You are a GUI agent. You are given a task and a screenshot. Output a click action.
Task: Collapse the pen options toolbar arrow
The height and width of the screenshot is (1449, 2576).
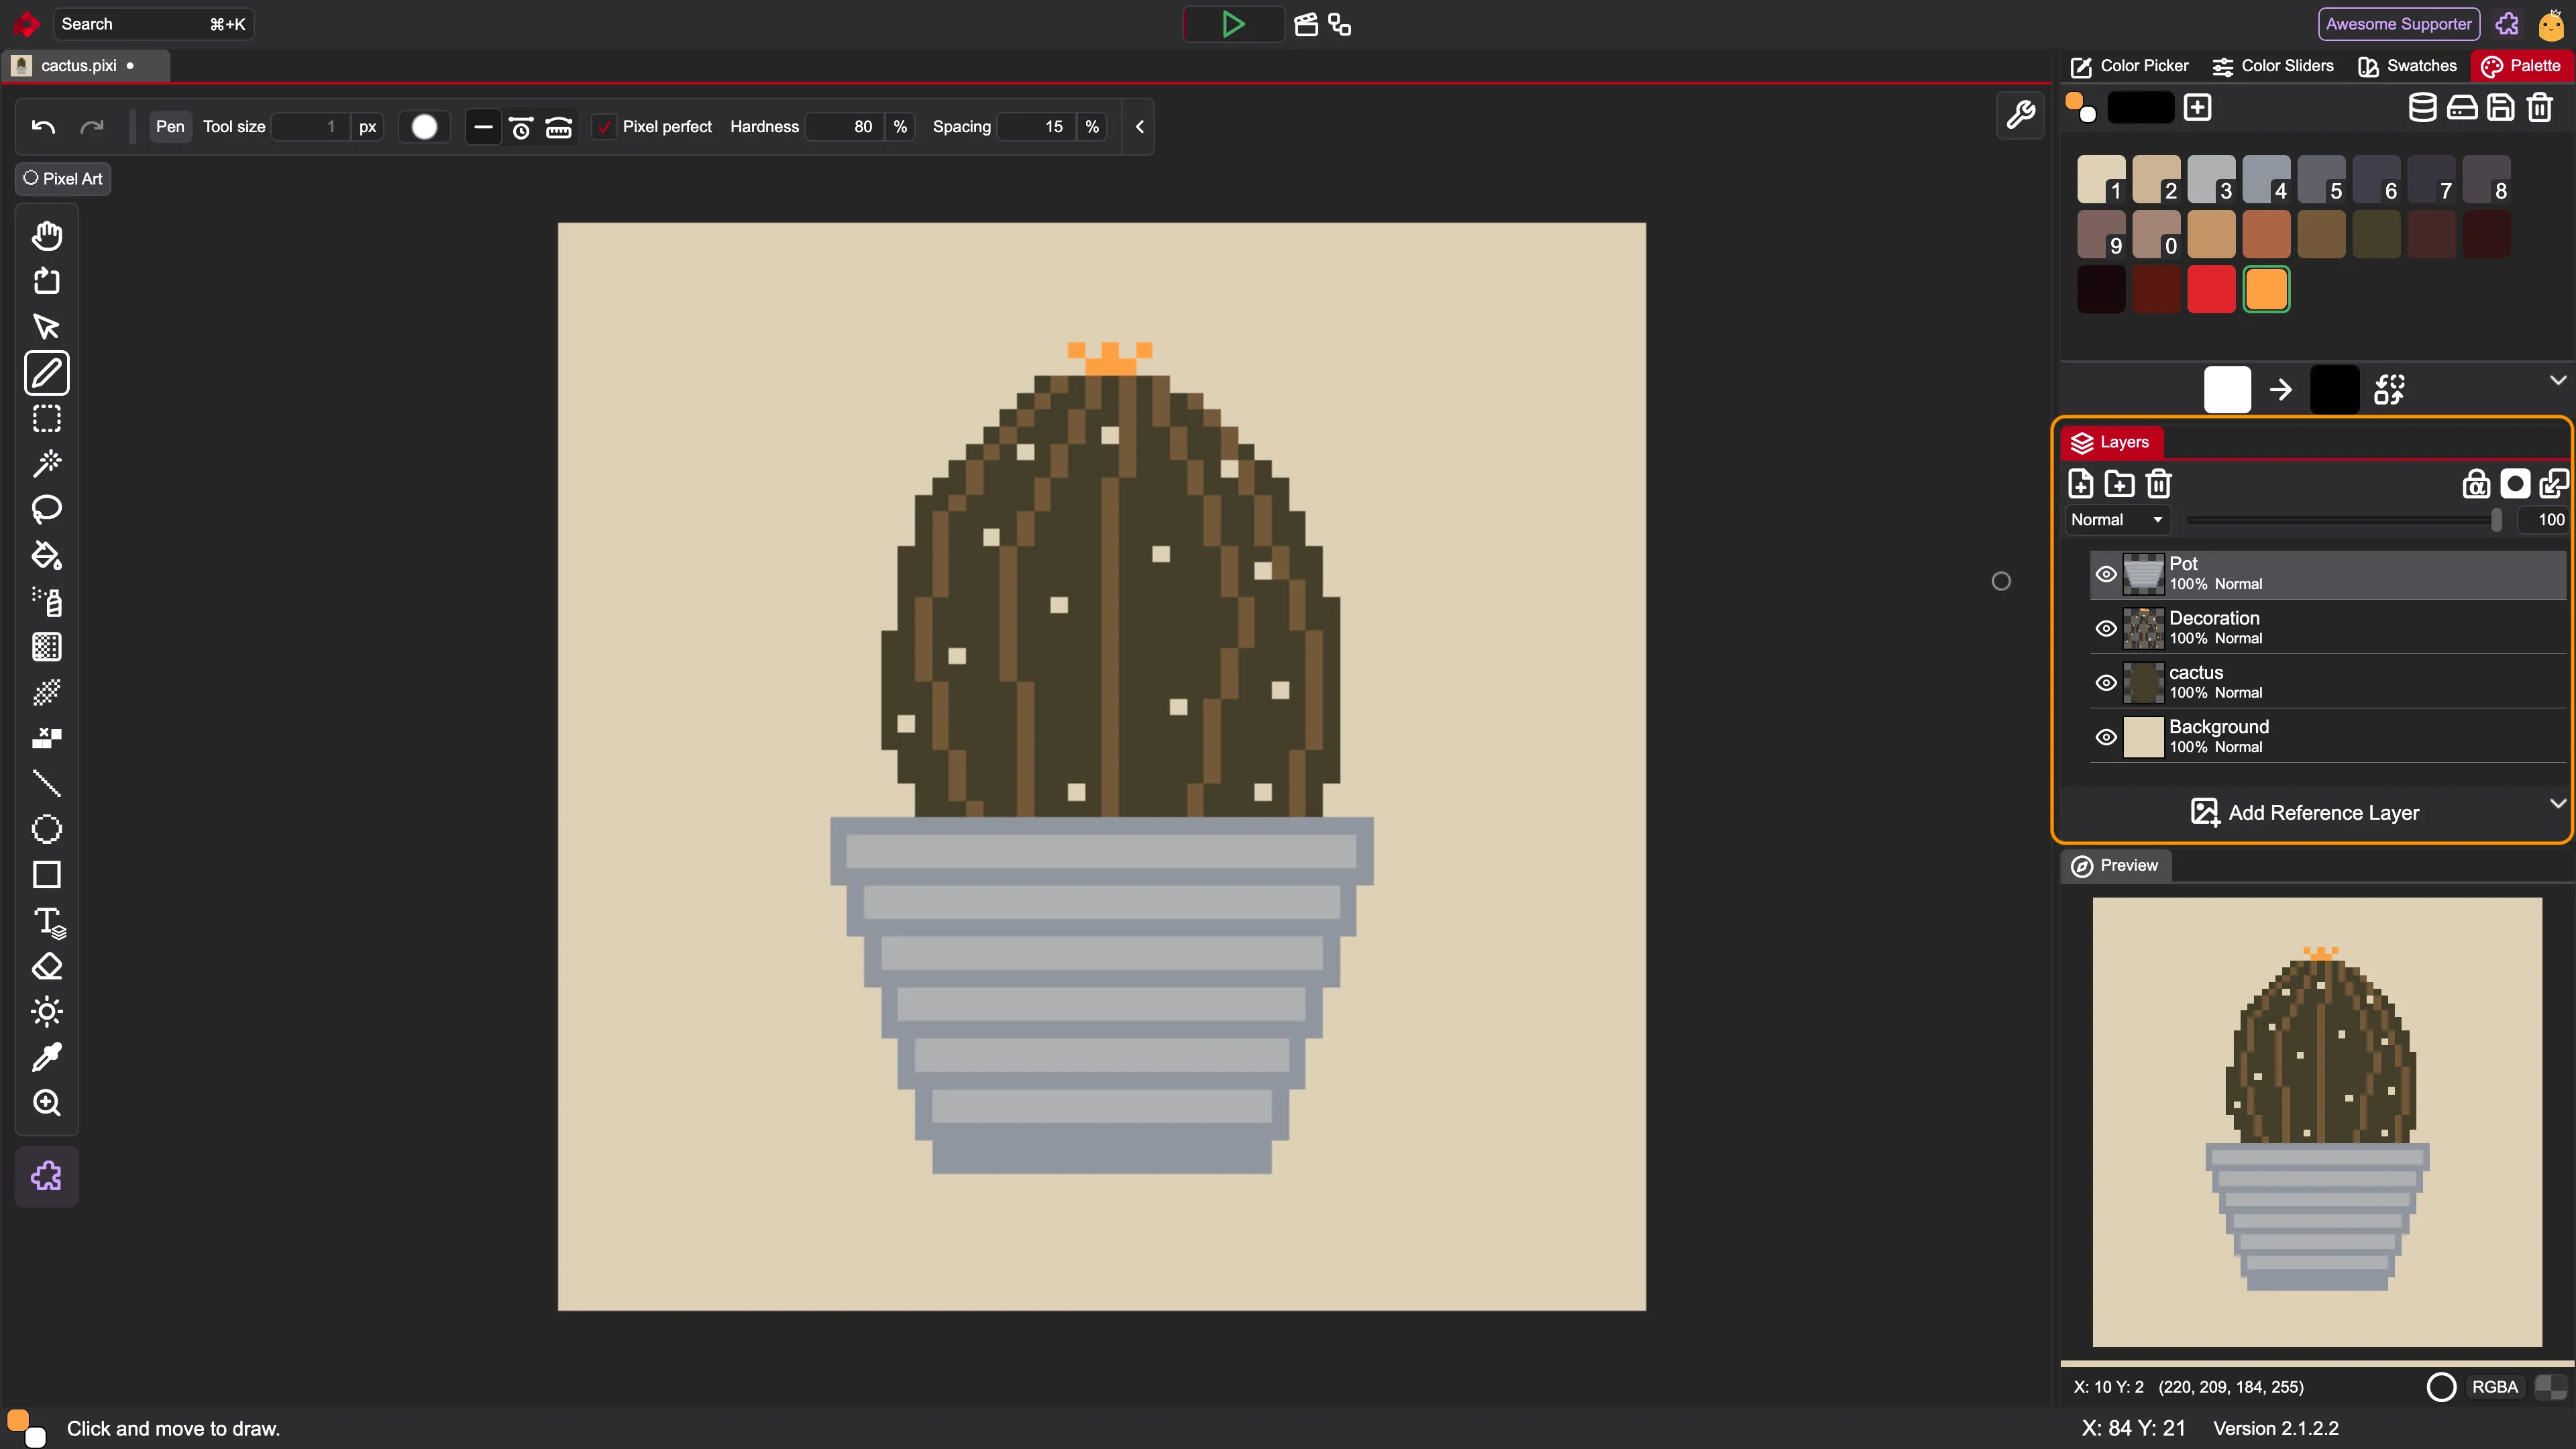click(1139, 127)
